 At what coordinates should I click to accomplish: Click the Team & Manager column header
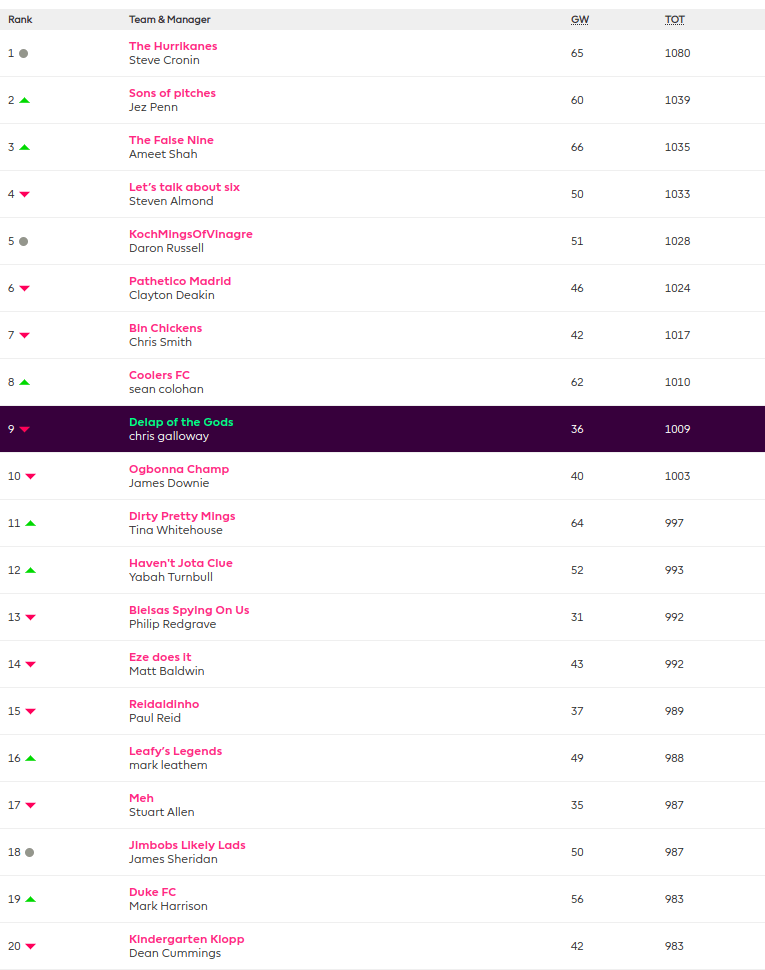tap(170, 20)
